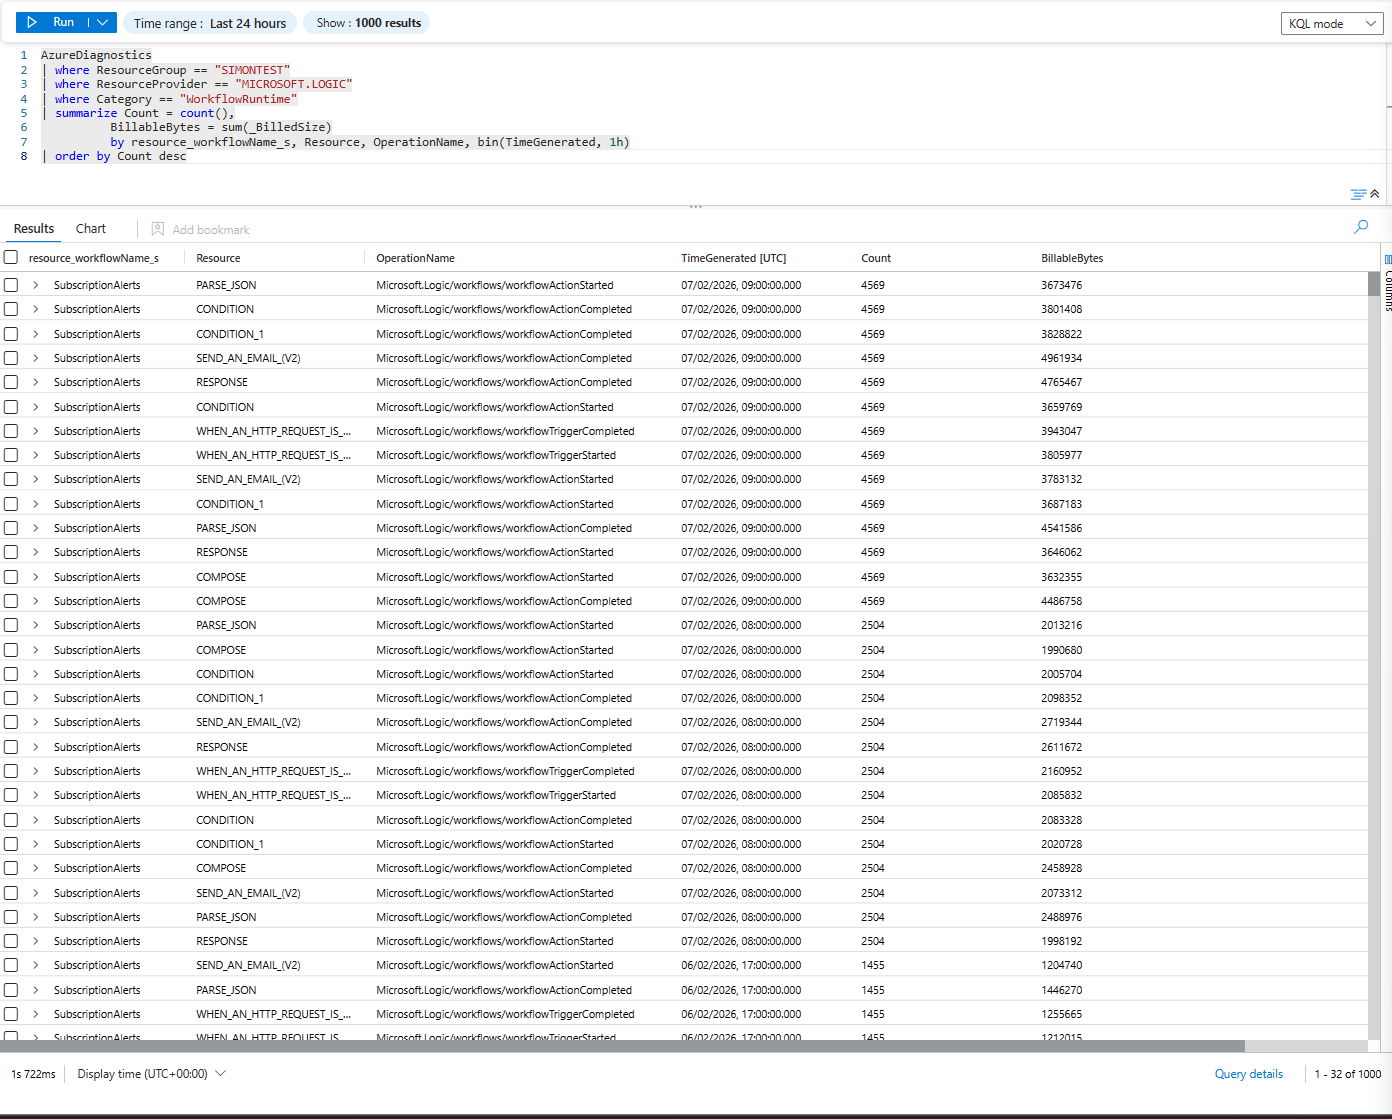Check the first PARSE_JSON row checkbox
The width and height of the screenshot is (1392, 1119).
coord(11,285)
